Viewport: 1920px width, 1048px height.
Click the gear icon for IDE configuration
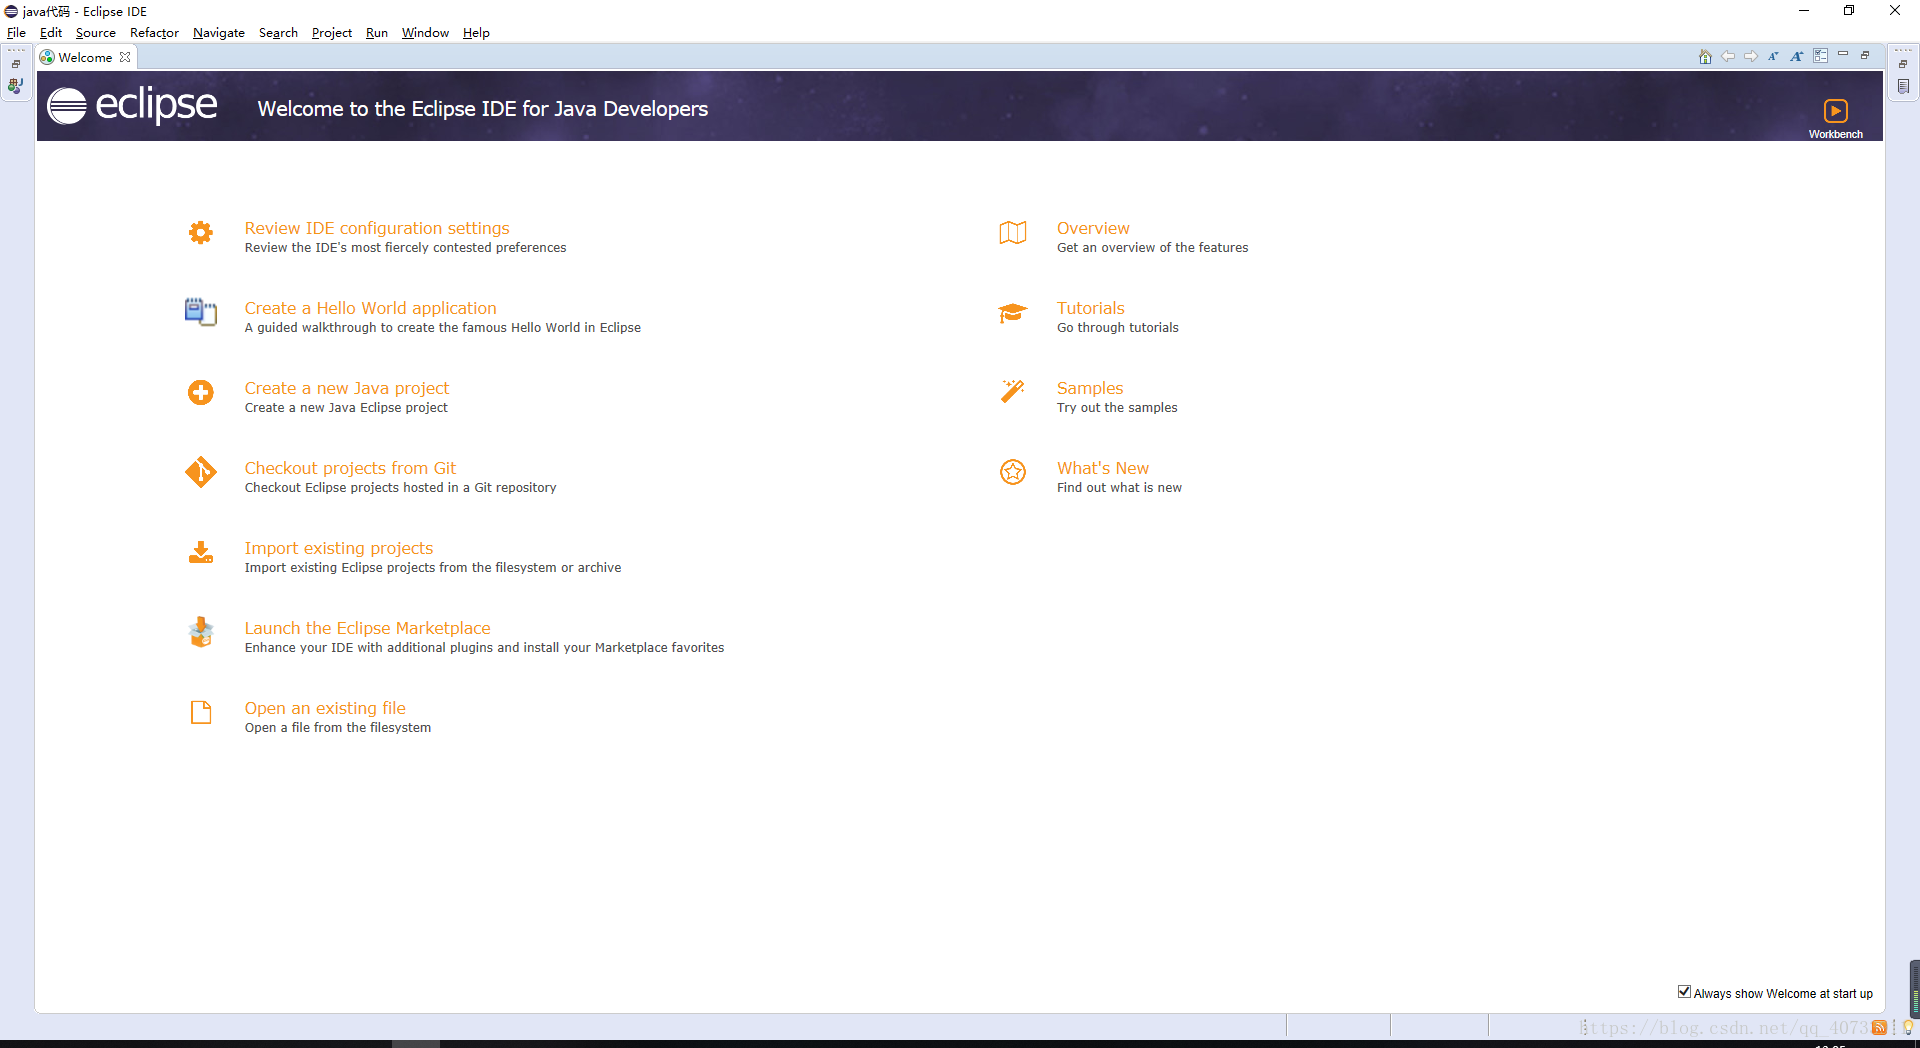pyautogui.click(x=201, y=232)
